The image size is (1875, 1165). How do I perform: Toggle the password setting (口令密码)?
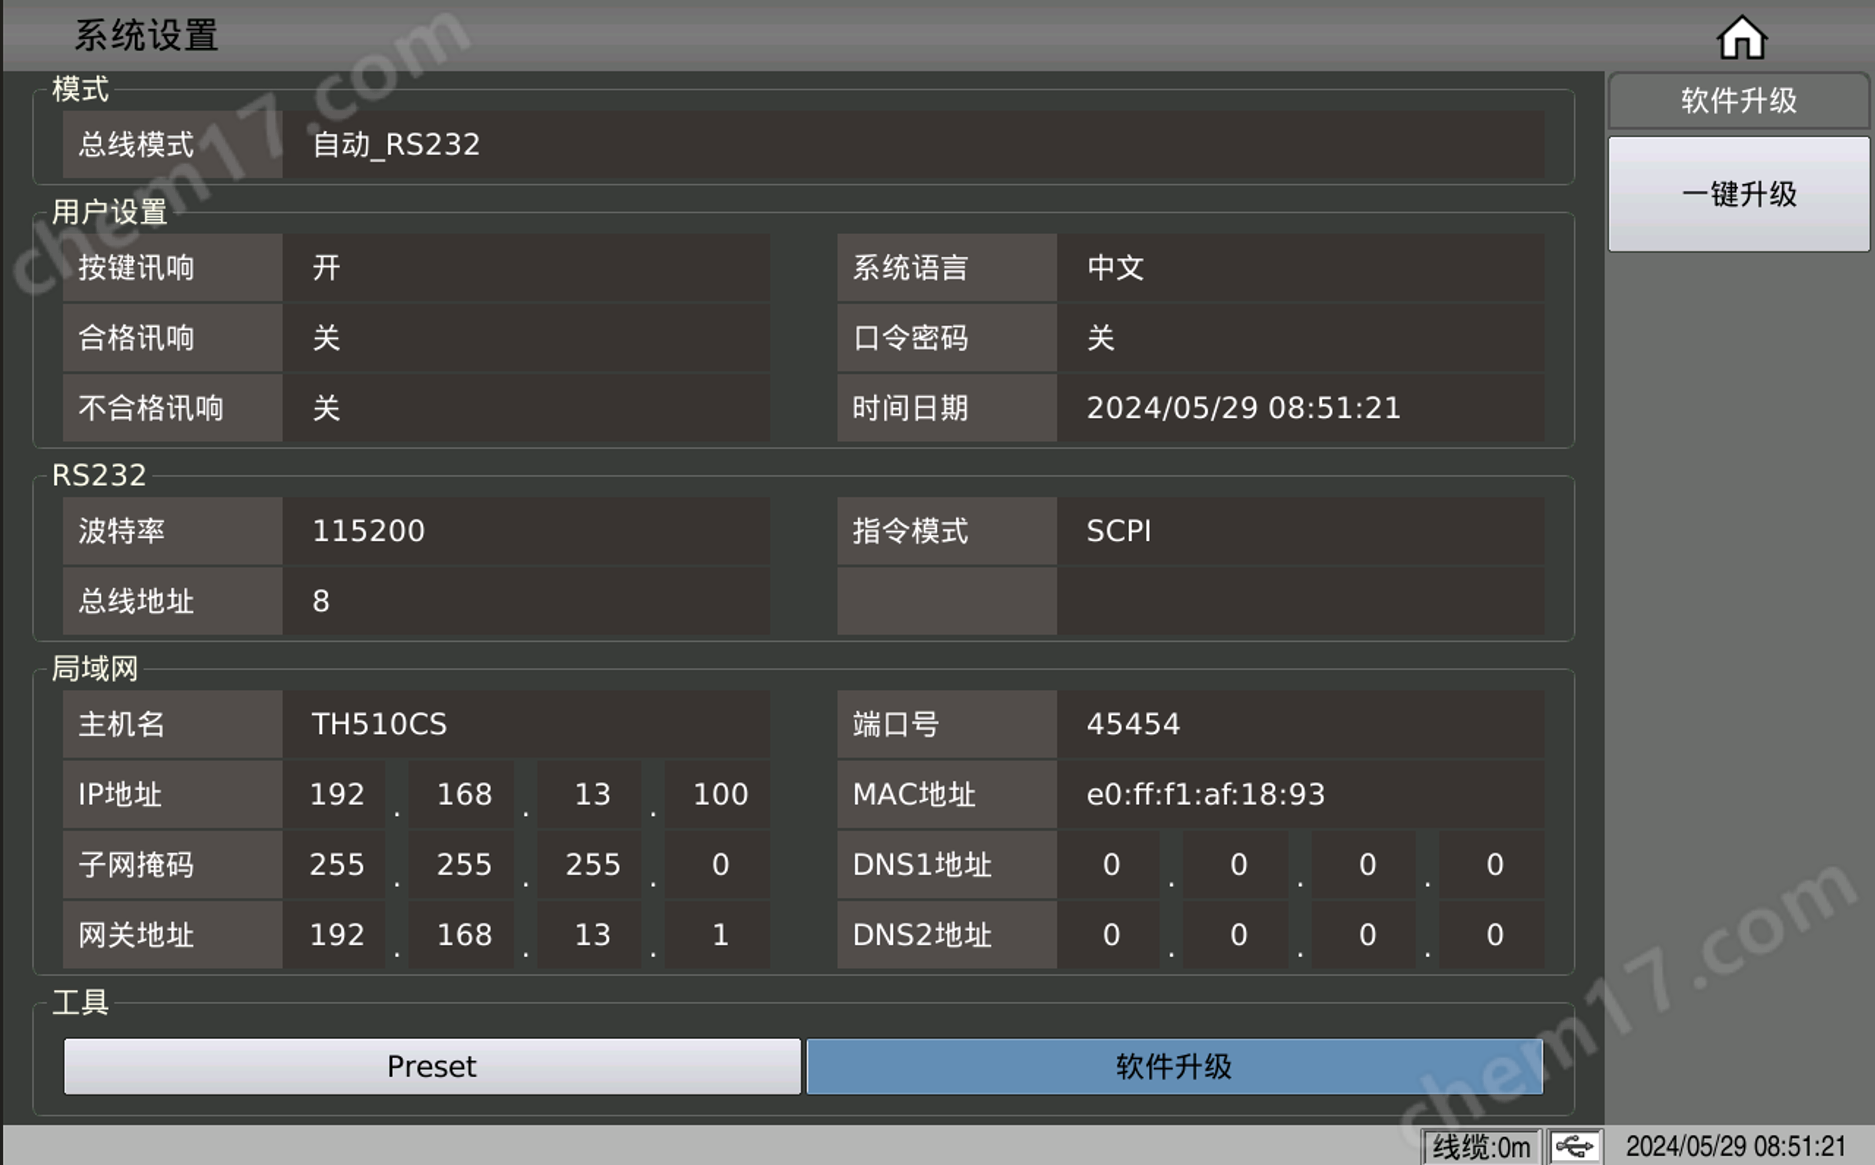coord(1299,338)
